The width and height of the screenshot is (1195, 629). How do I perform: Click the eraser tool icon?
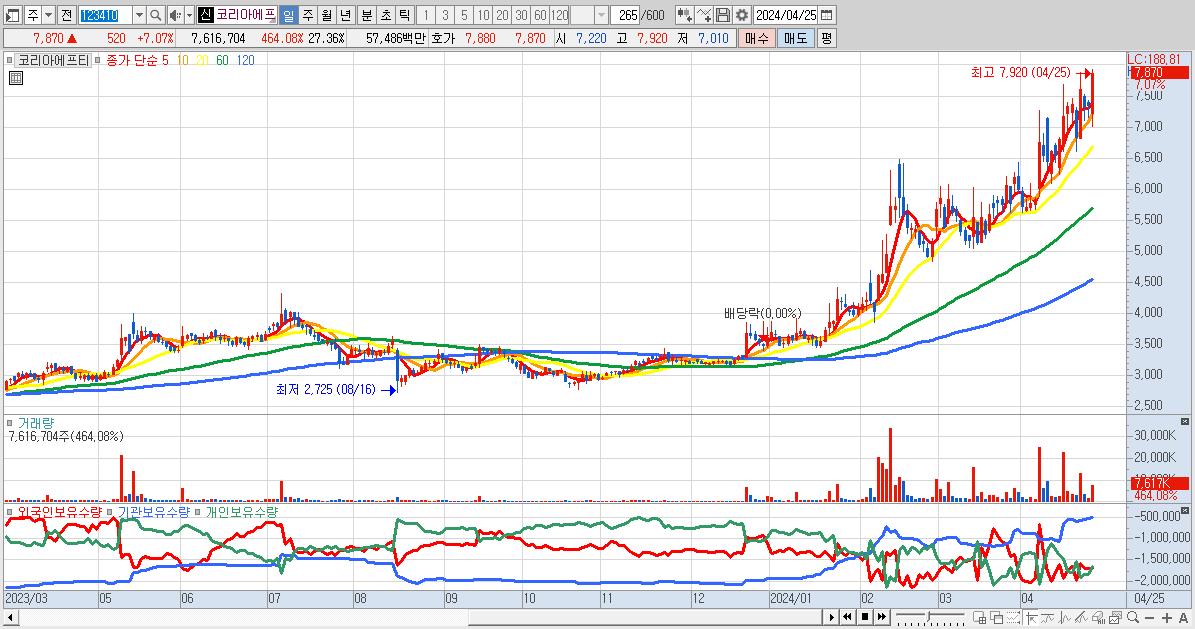[x=1098, y=618]
